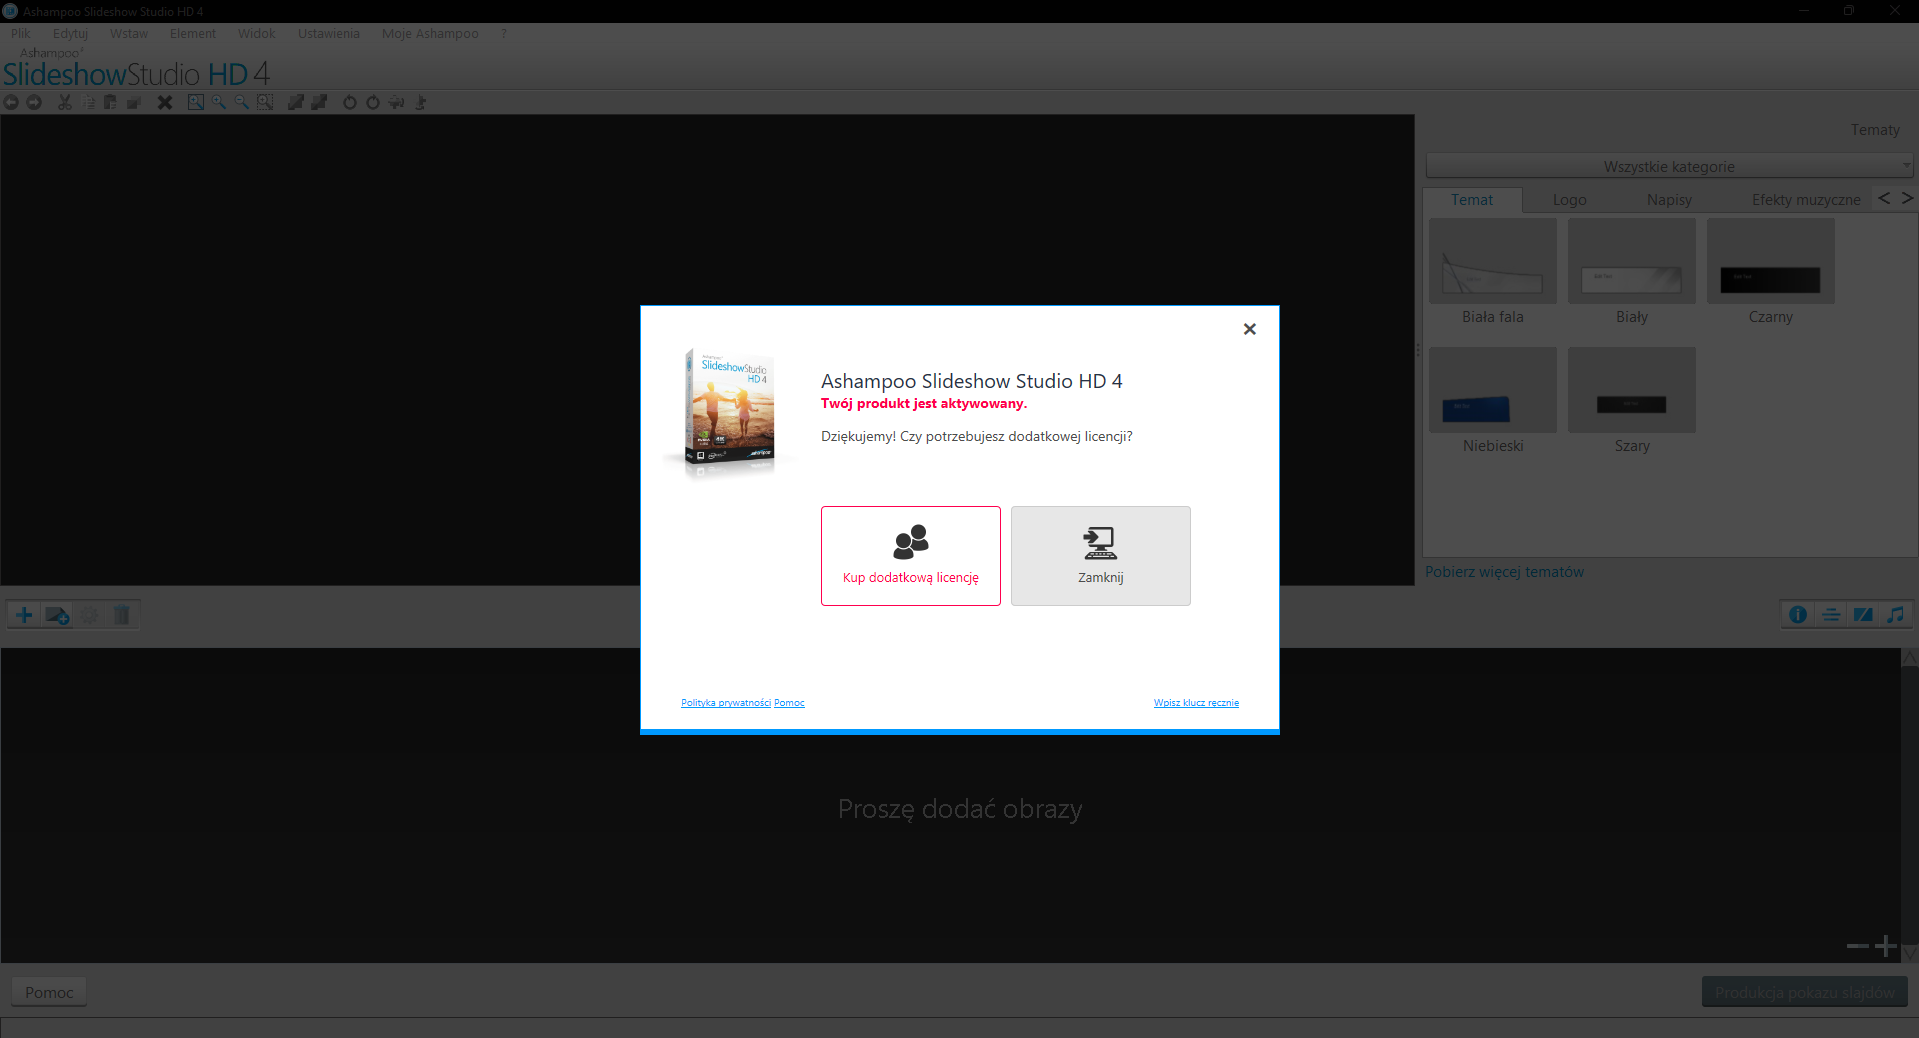Click the blue plus Add icon
This screenshot has width=1919, height=1038.
pyautogui.click(x=24, y=615)
